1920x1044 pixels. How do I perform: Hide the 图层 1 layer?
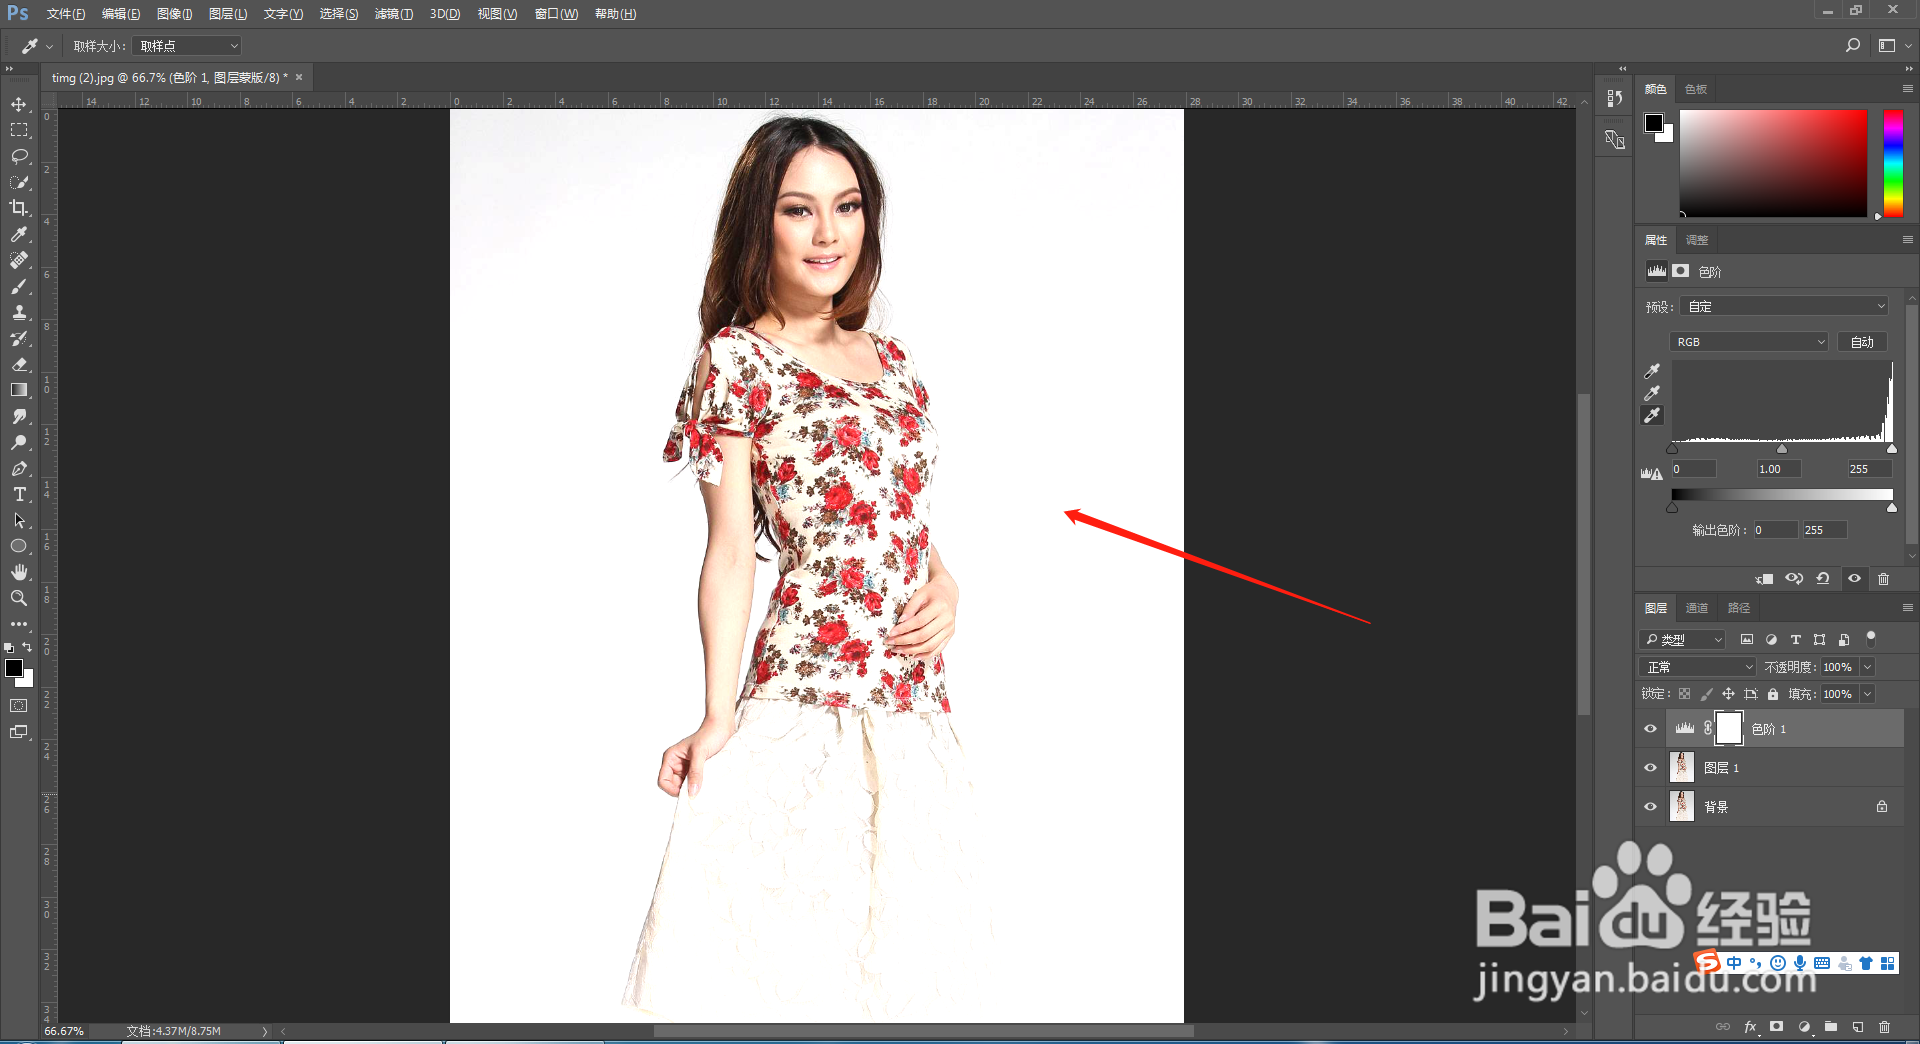(x=1651, y=768)
